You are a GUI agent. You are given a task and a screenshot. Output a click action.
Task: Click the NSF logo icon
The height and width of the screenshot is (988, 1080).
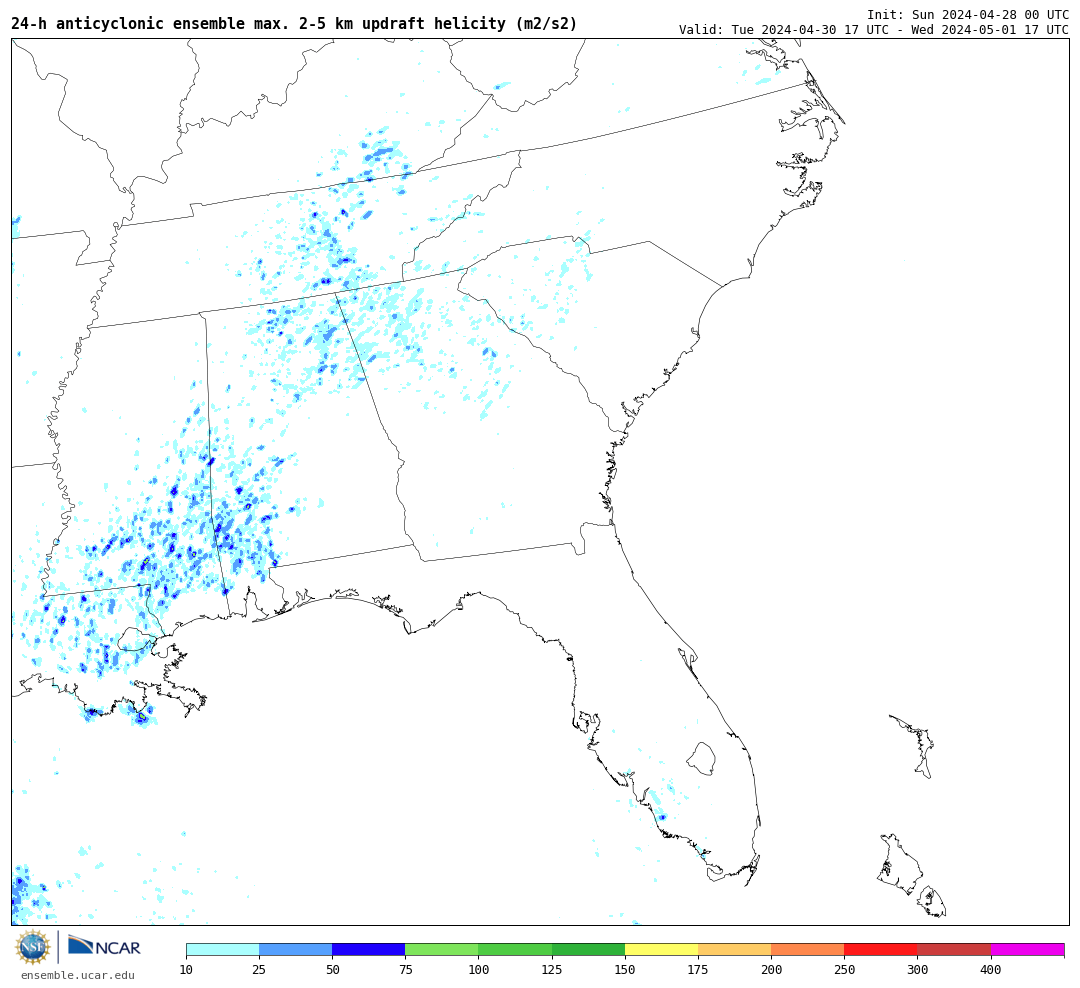click(x=32, y=947)
